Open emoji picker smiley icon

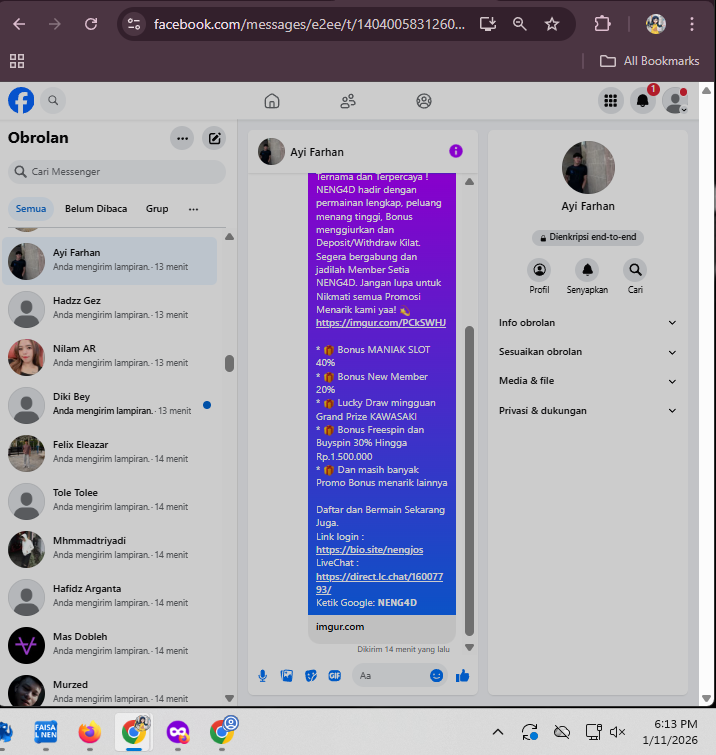point(436,676)
